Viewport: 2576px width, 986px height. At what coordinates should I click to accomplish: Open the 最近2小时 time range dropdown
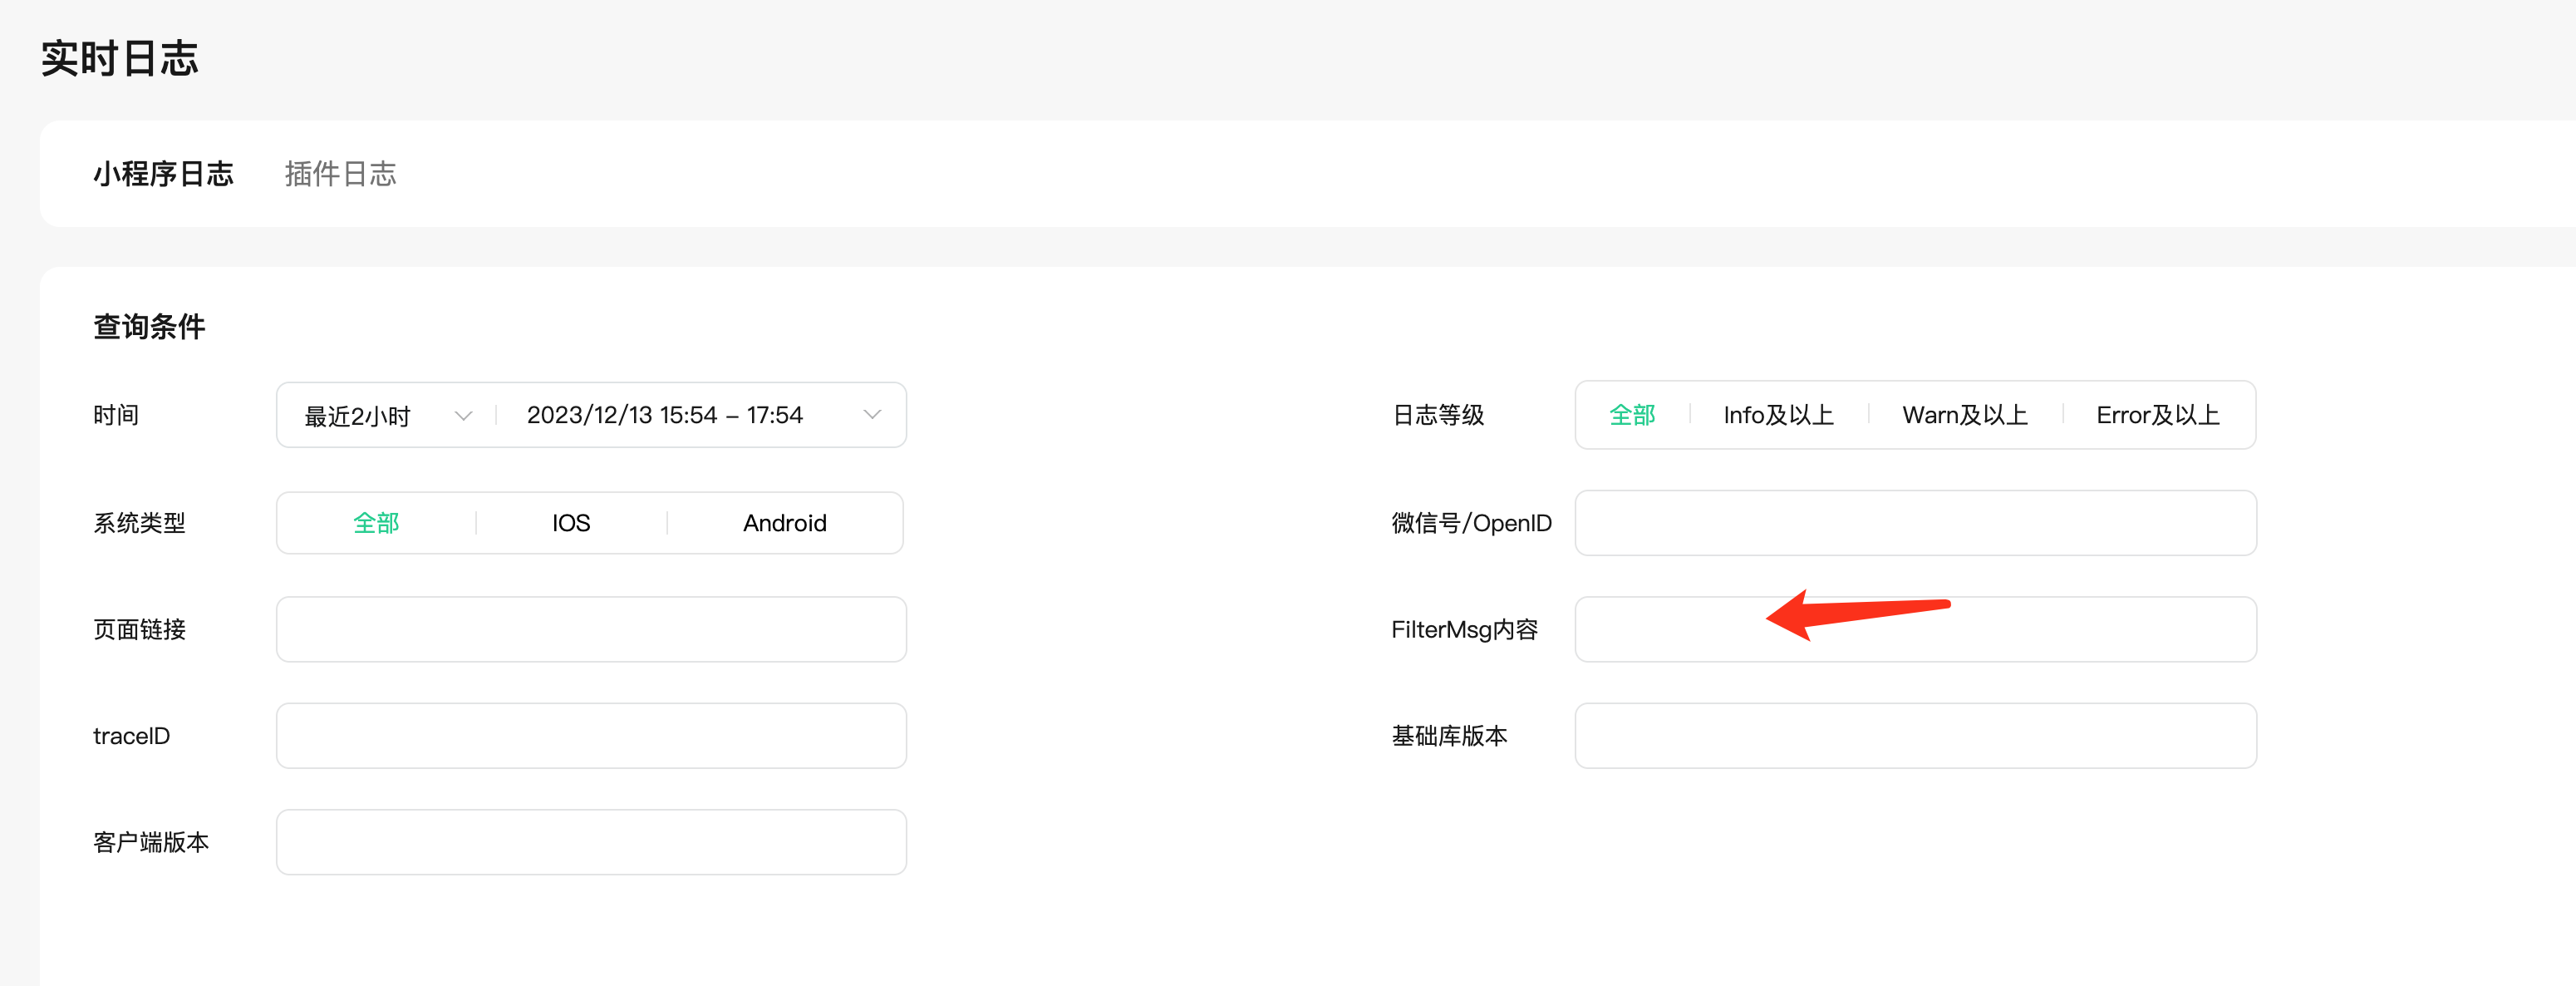tap(358, 415)
